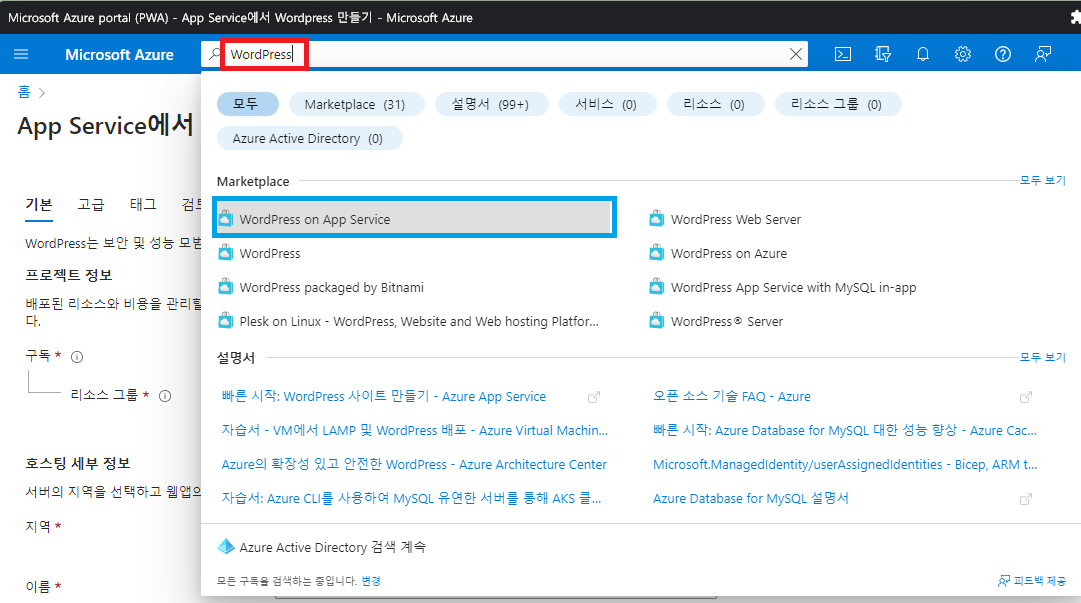The width and height of the screenshot is (1081, 603).
Task: Open the Marketplace 모두 보기 link
Action: click(1042, 181)
